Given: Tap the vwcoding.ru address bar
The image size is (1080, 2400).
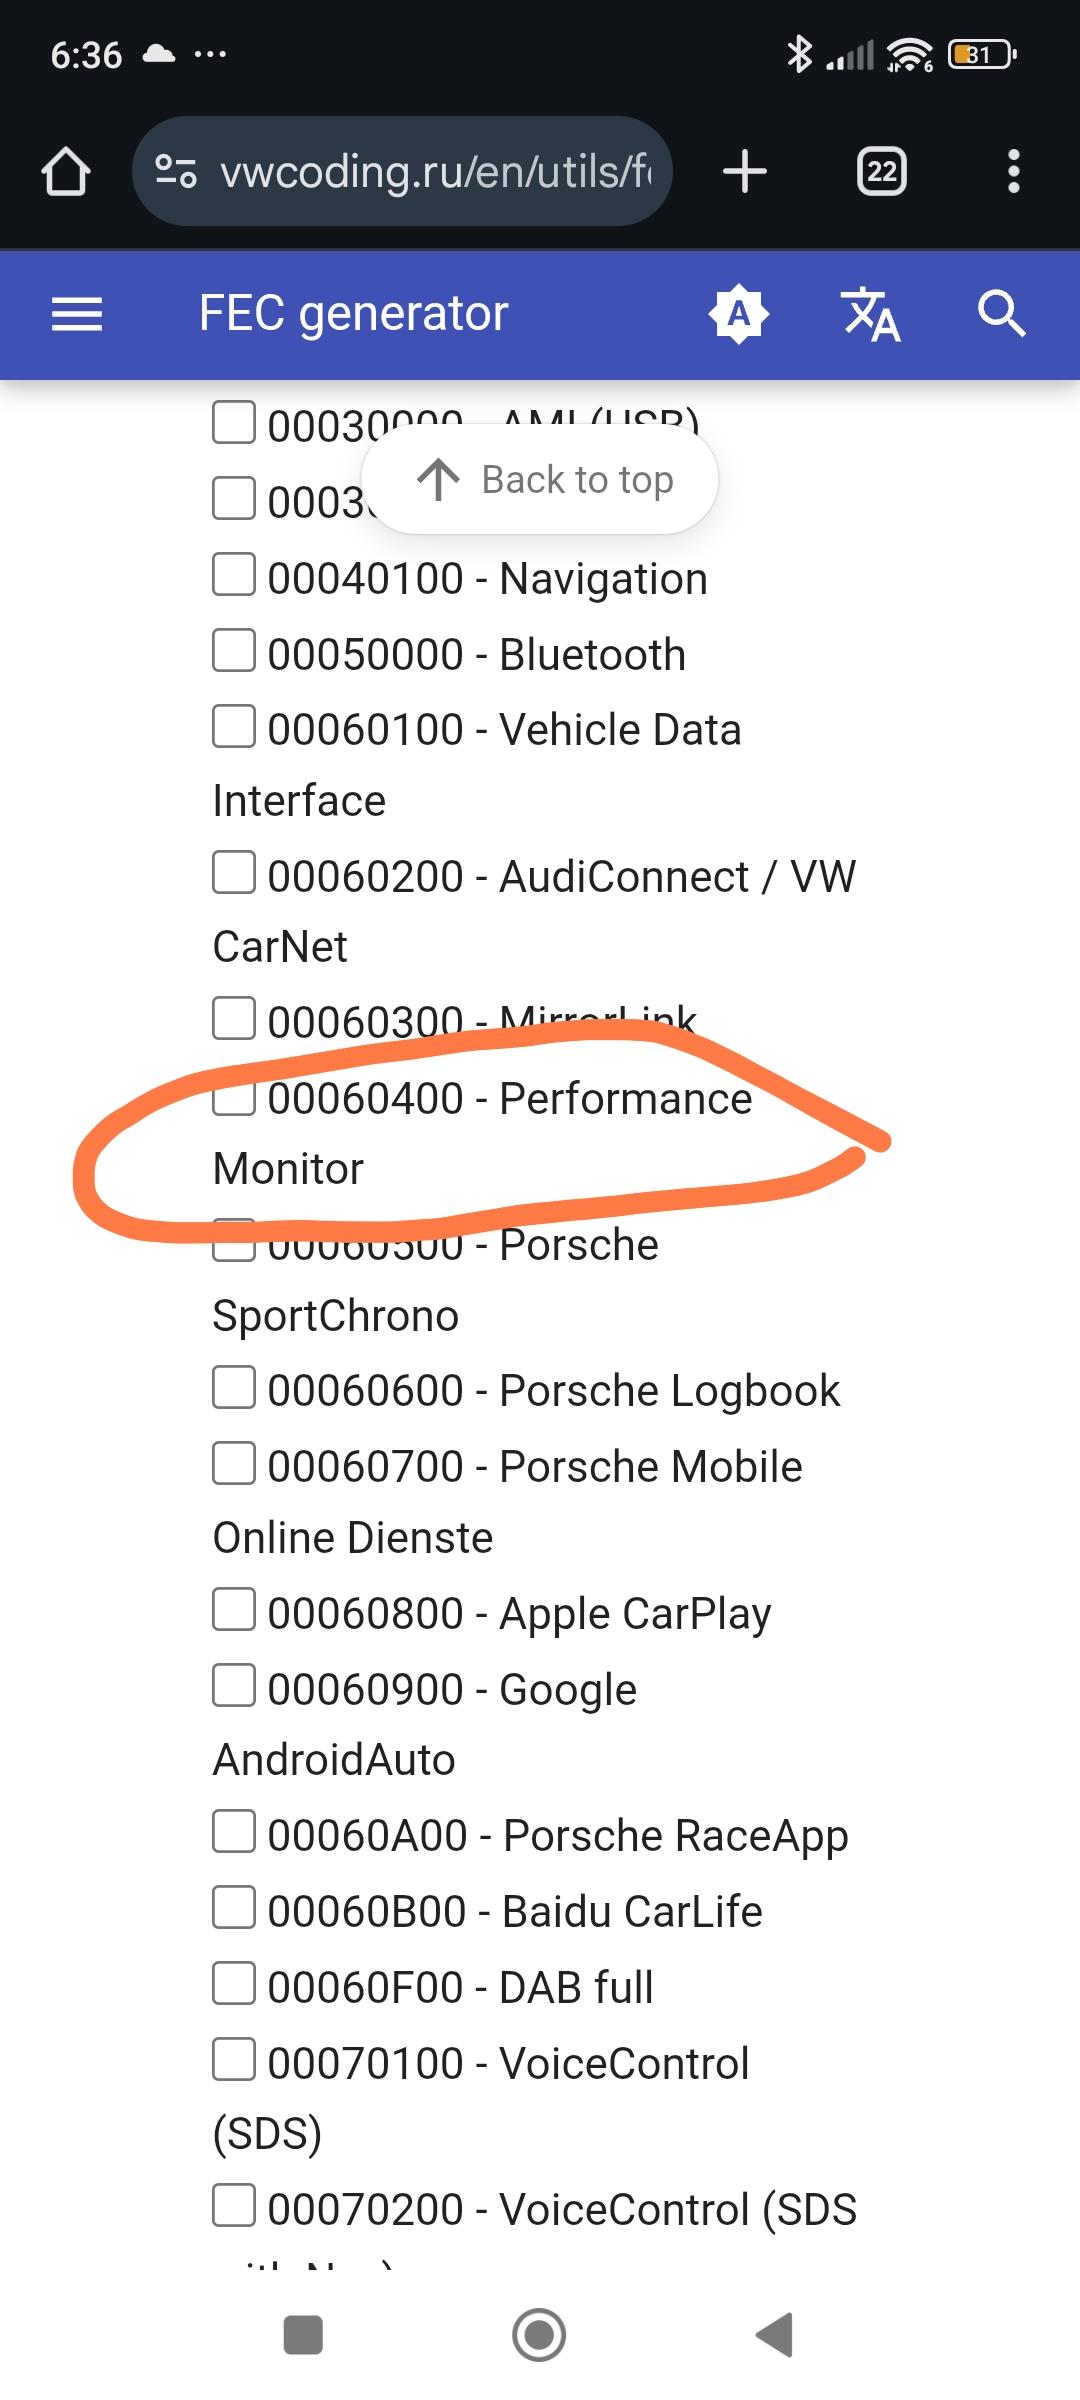Looking at the screenshot, I should [x=402, y=171].
